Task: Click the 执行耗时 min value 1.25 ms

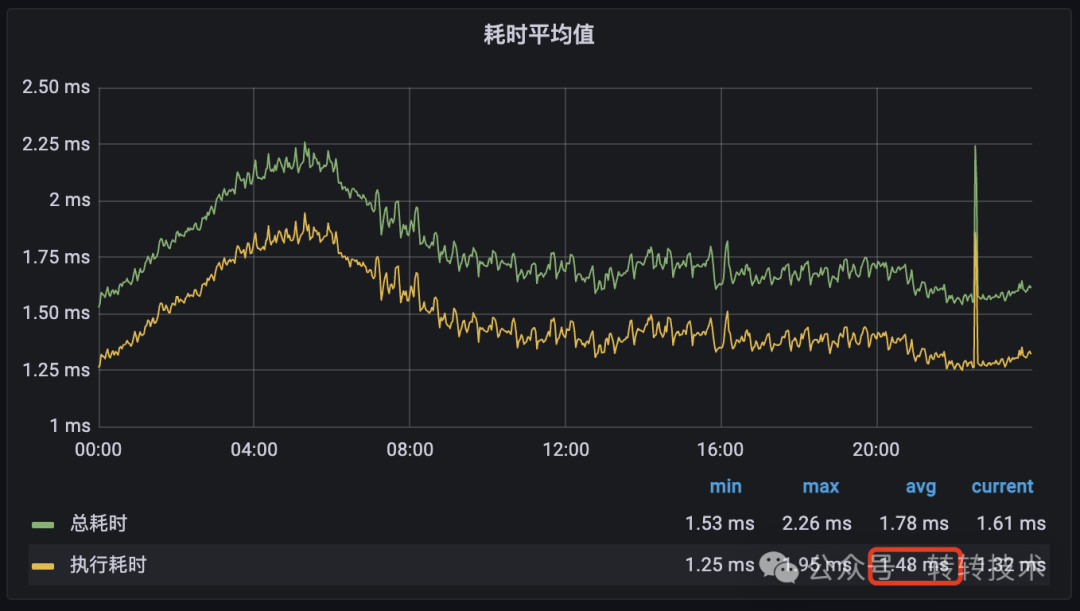Action: pyautogui.click(x=719, y=565)
